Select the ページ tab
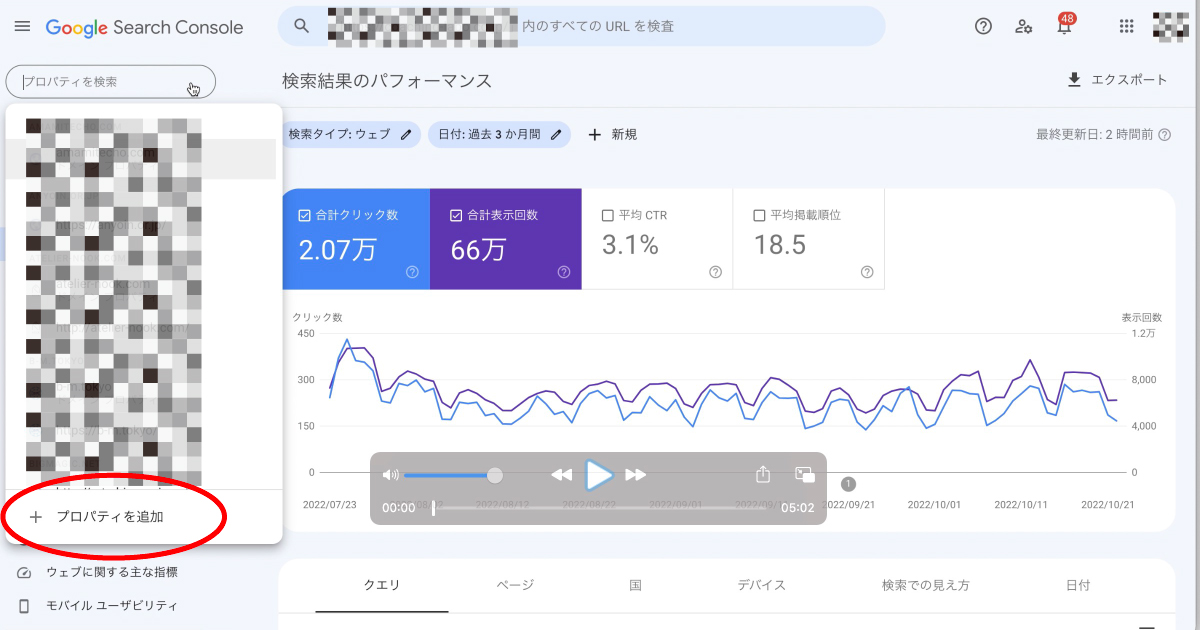The image size is (1200, 630). click(515, 585)
